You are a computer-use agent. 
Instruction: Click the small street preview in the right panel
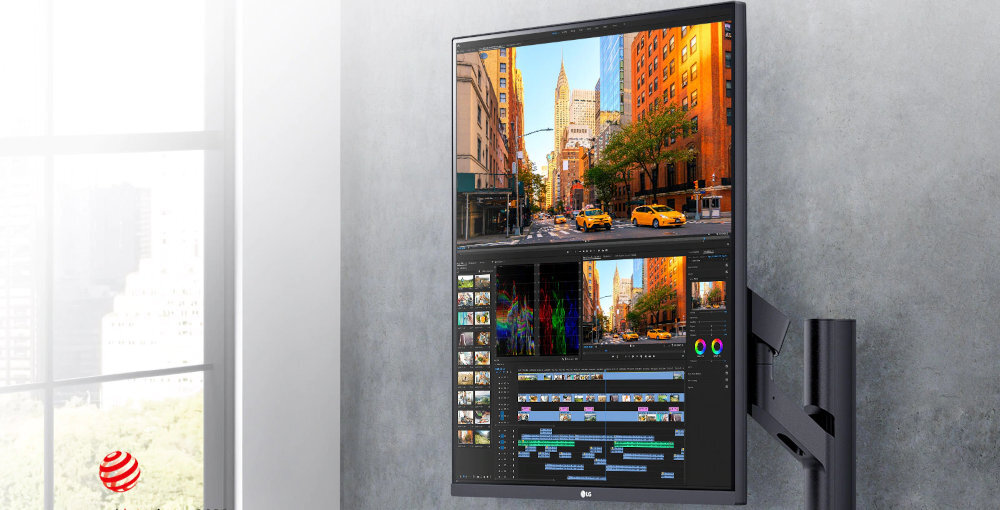click(709, 294)
